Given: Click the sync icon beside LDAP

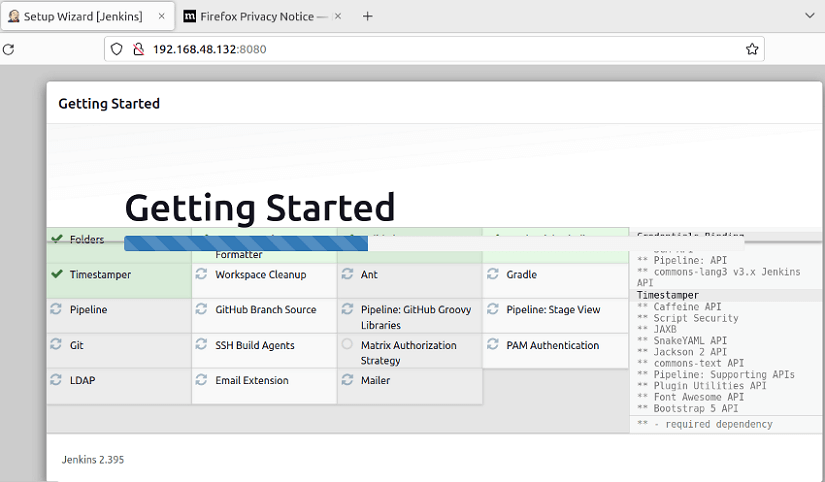Looking at the screenshot, I should point(56,379).
